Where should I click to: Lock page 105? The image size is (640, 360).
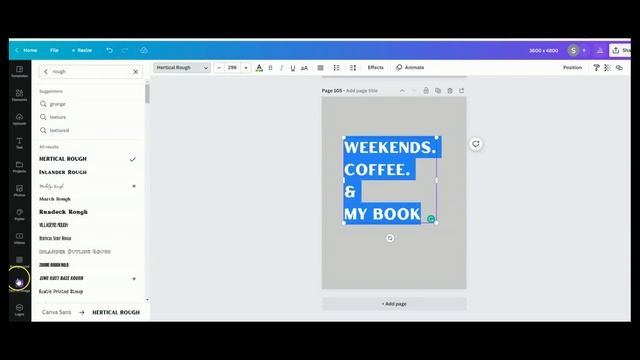[x=426, y=91]
